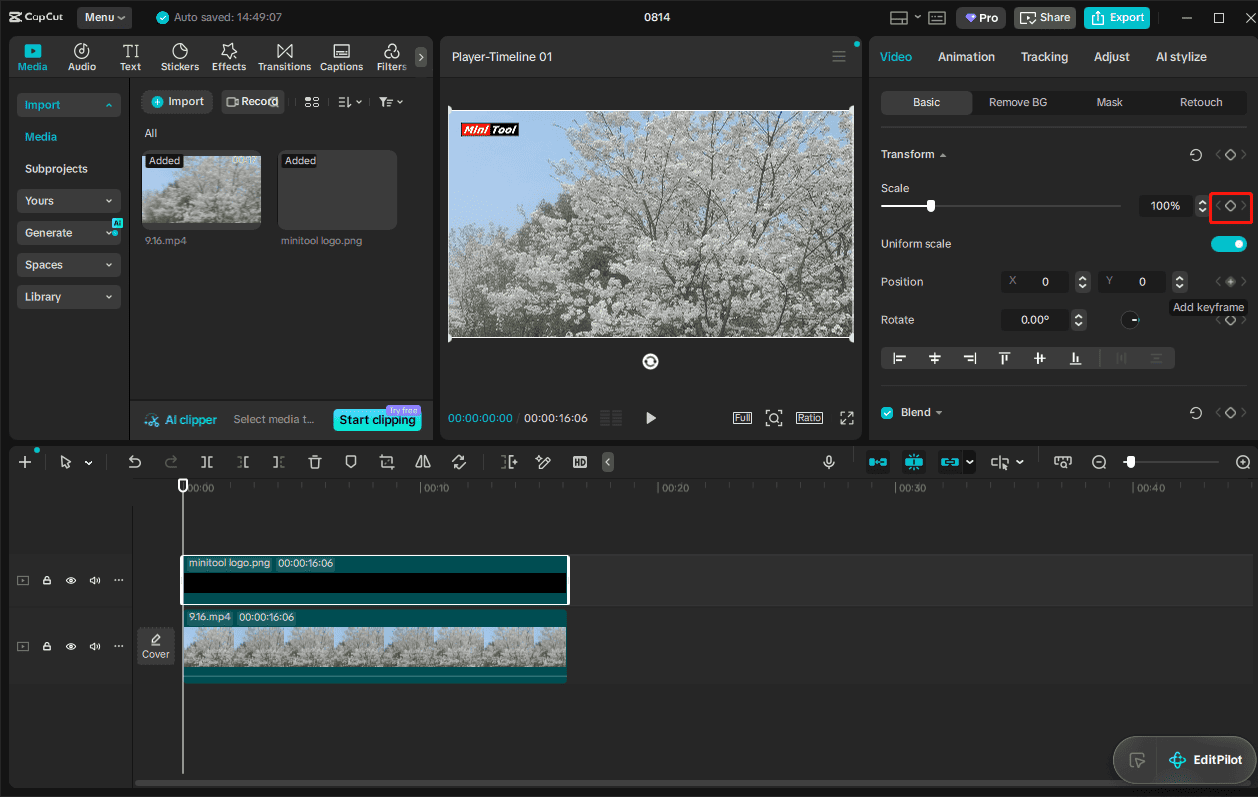Click the Rotate dial control

(x=1130, y=320)
